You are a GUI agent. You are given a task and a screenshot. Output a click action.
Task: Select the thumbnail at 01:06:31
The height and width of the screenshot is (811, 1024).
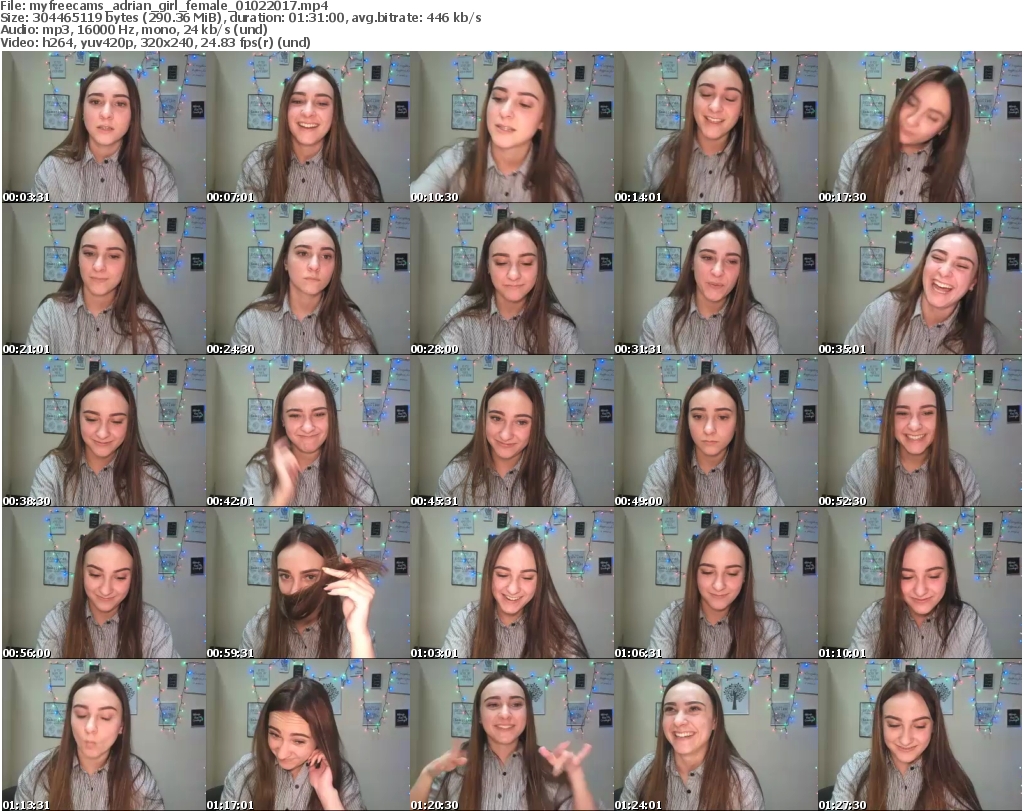716,583
